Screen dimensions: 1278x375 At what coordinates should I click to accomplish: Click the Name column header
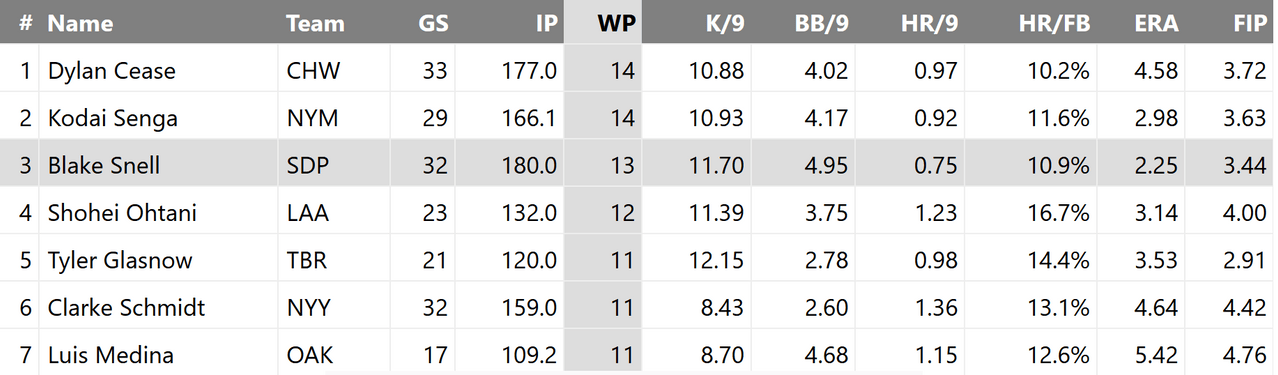click(x=81, y=23)
